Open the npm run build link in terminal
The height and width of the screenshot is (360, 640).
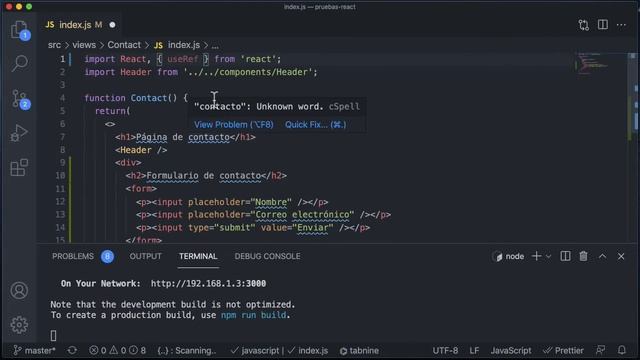[x=253, y=315]
